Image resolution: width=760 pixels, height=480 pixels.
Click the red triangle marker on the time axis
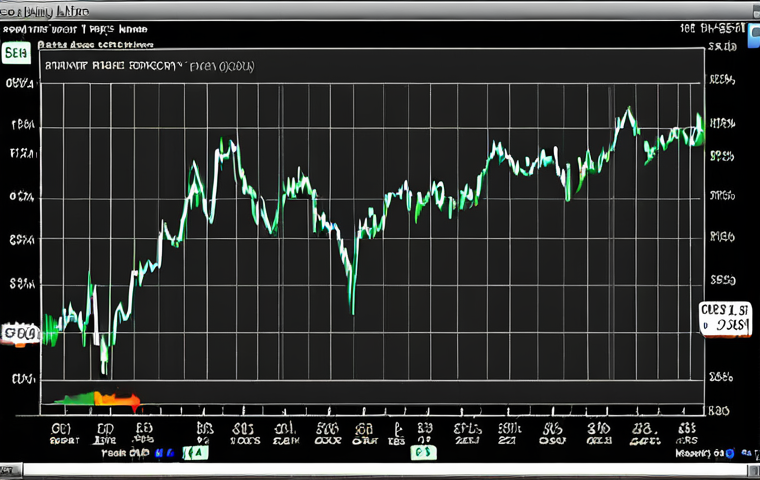(x=136, y=409)
